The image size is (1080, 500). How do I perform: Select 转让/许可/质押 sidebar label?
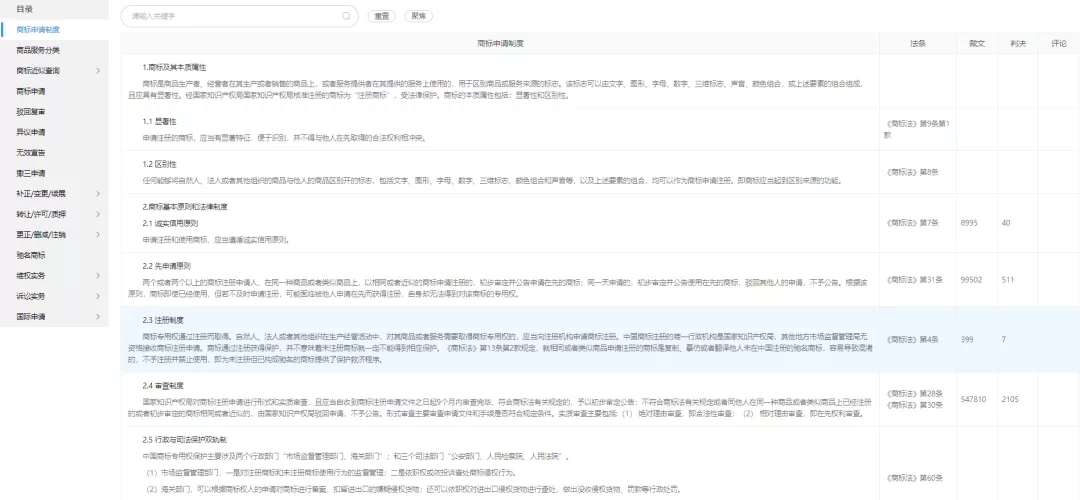pos(41,214)
